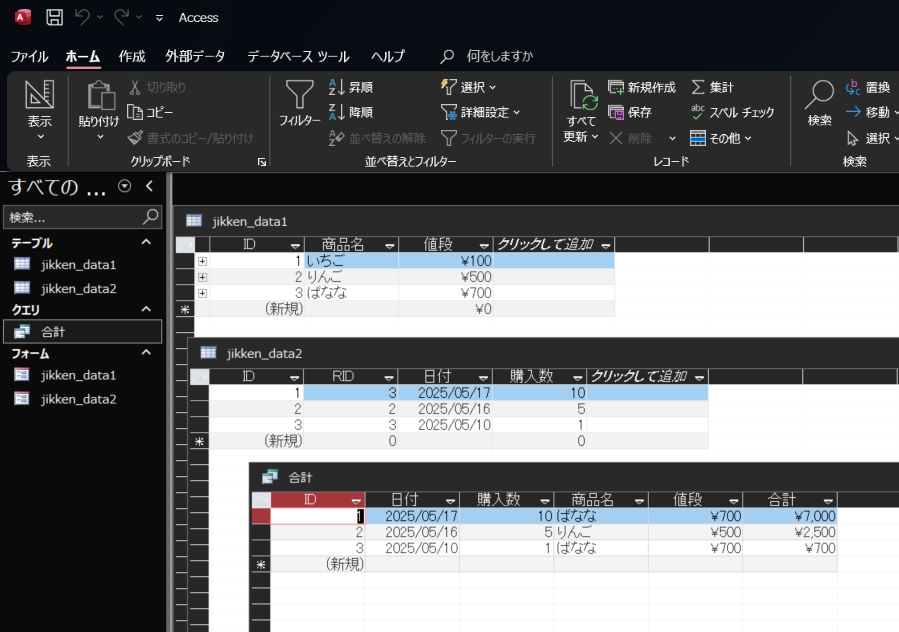Collapse the テーブル group
This screenshot has height=632, width=899.
[146, 242]
